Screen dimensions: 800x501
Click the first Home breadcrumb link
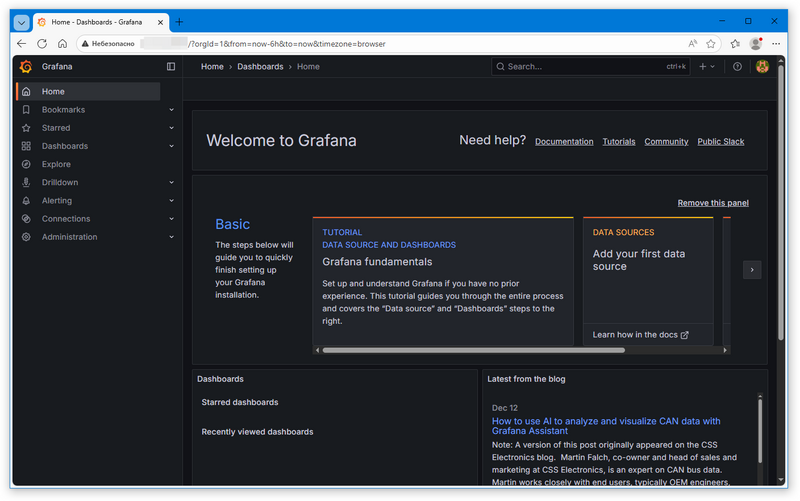[x=212, y=66]
